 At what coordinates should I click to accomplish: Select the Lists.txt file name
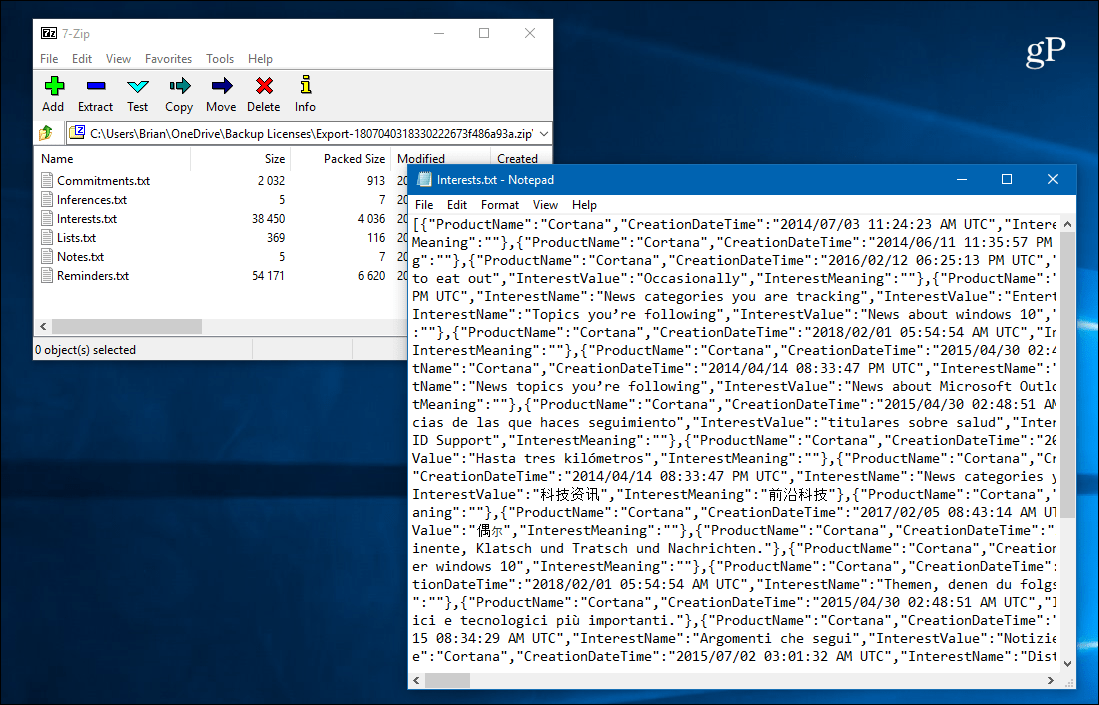(76, 238)
